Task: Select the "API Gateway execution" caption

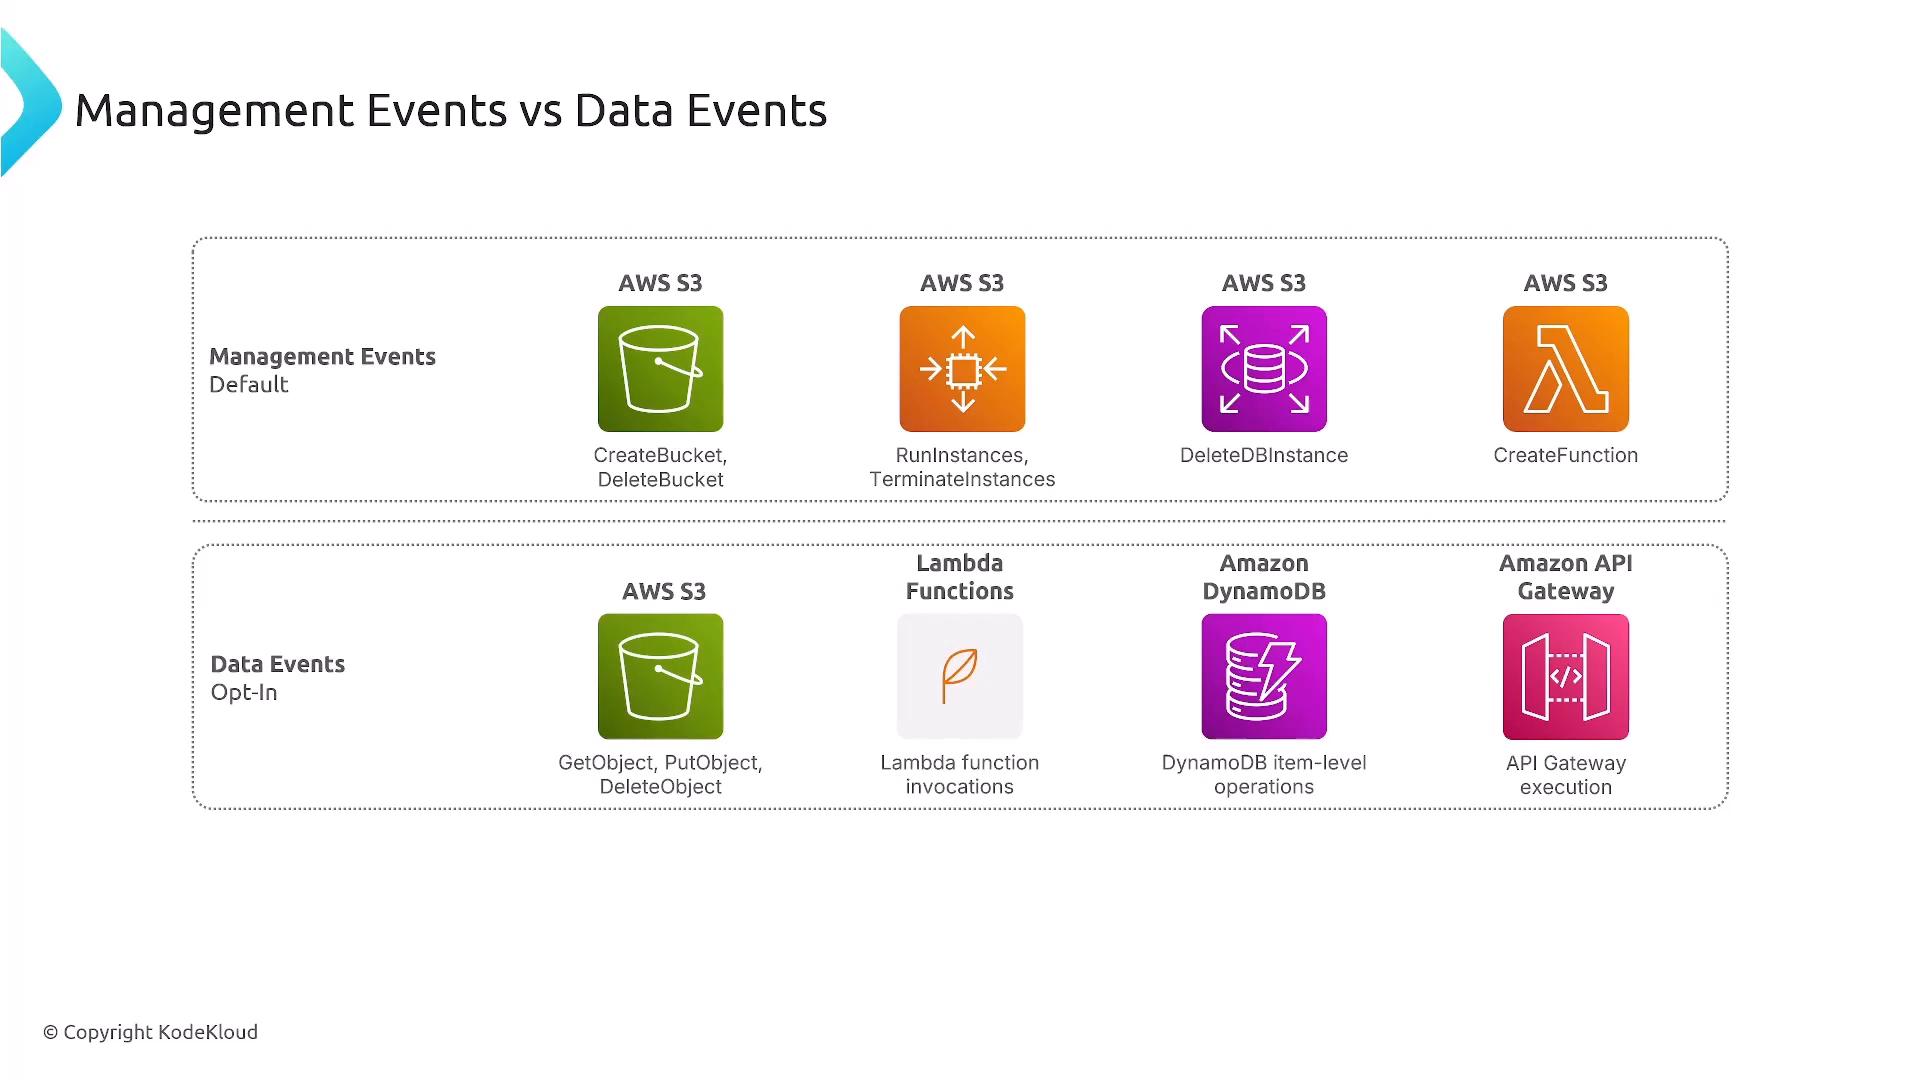Action: coord(1566,774)
